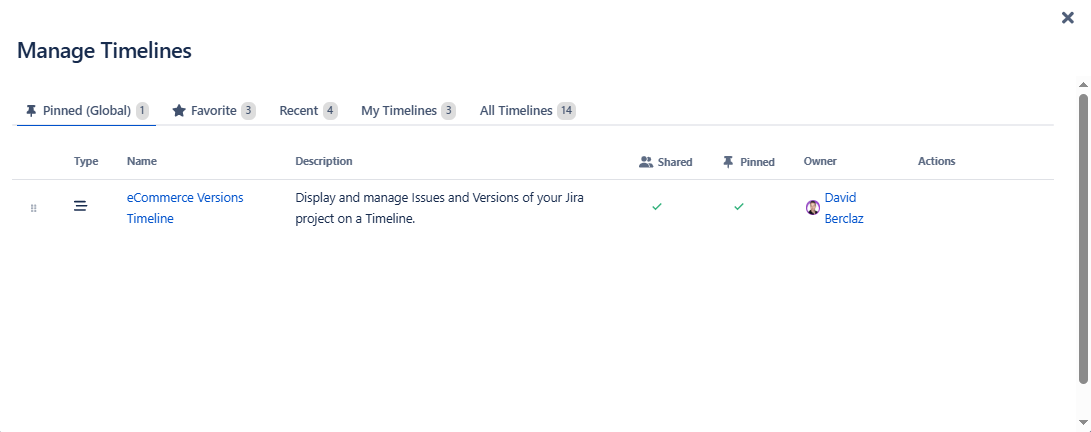The image size is (1091, 432).
Task: Click the people icon in the Shared header
Action: pos(646,162)
